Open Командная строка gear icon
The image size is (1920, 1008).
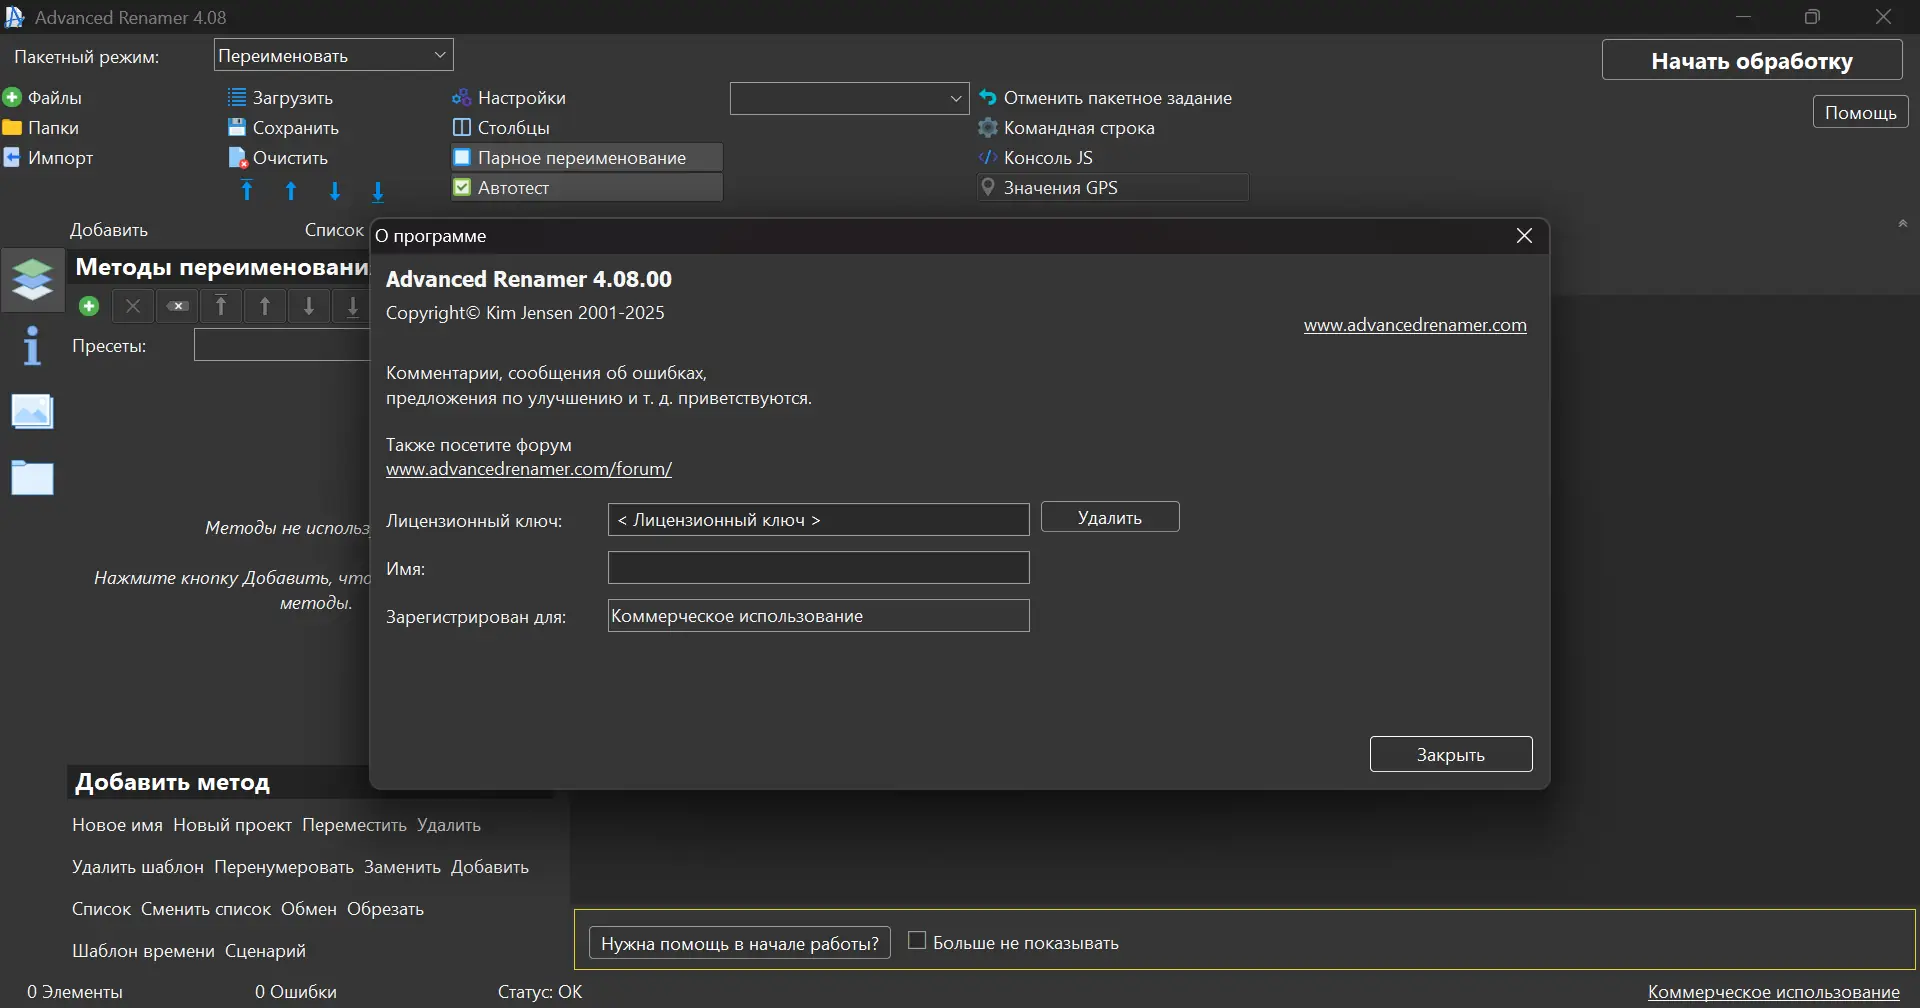point(988,127)
